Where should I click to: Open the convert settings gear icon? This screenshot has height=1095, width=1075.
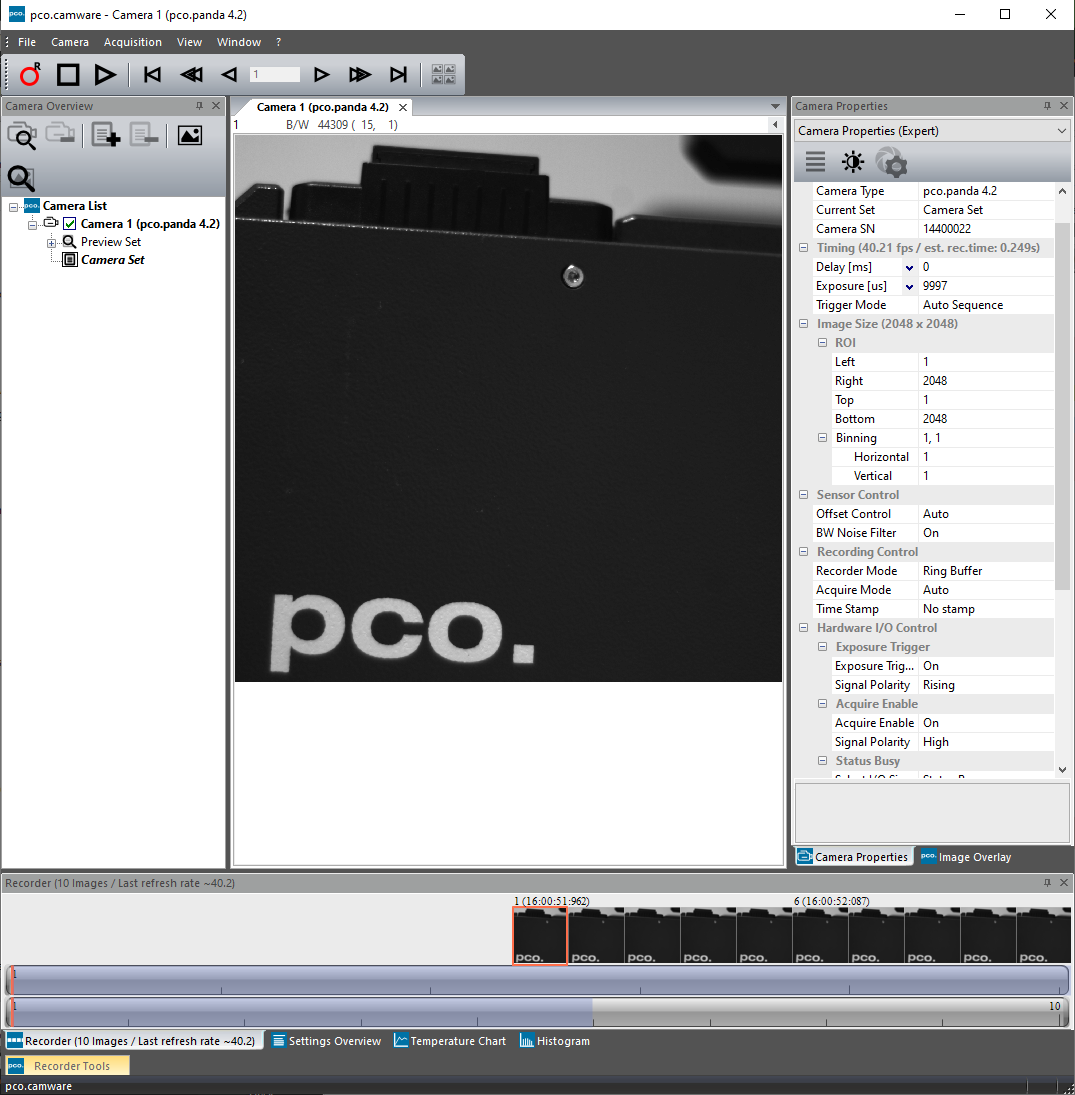(x=891, y=161)
